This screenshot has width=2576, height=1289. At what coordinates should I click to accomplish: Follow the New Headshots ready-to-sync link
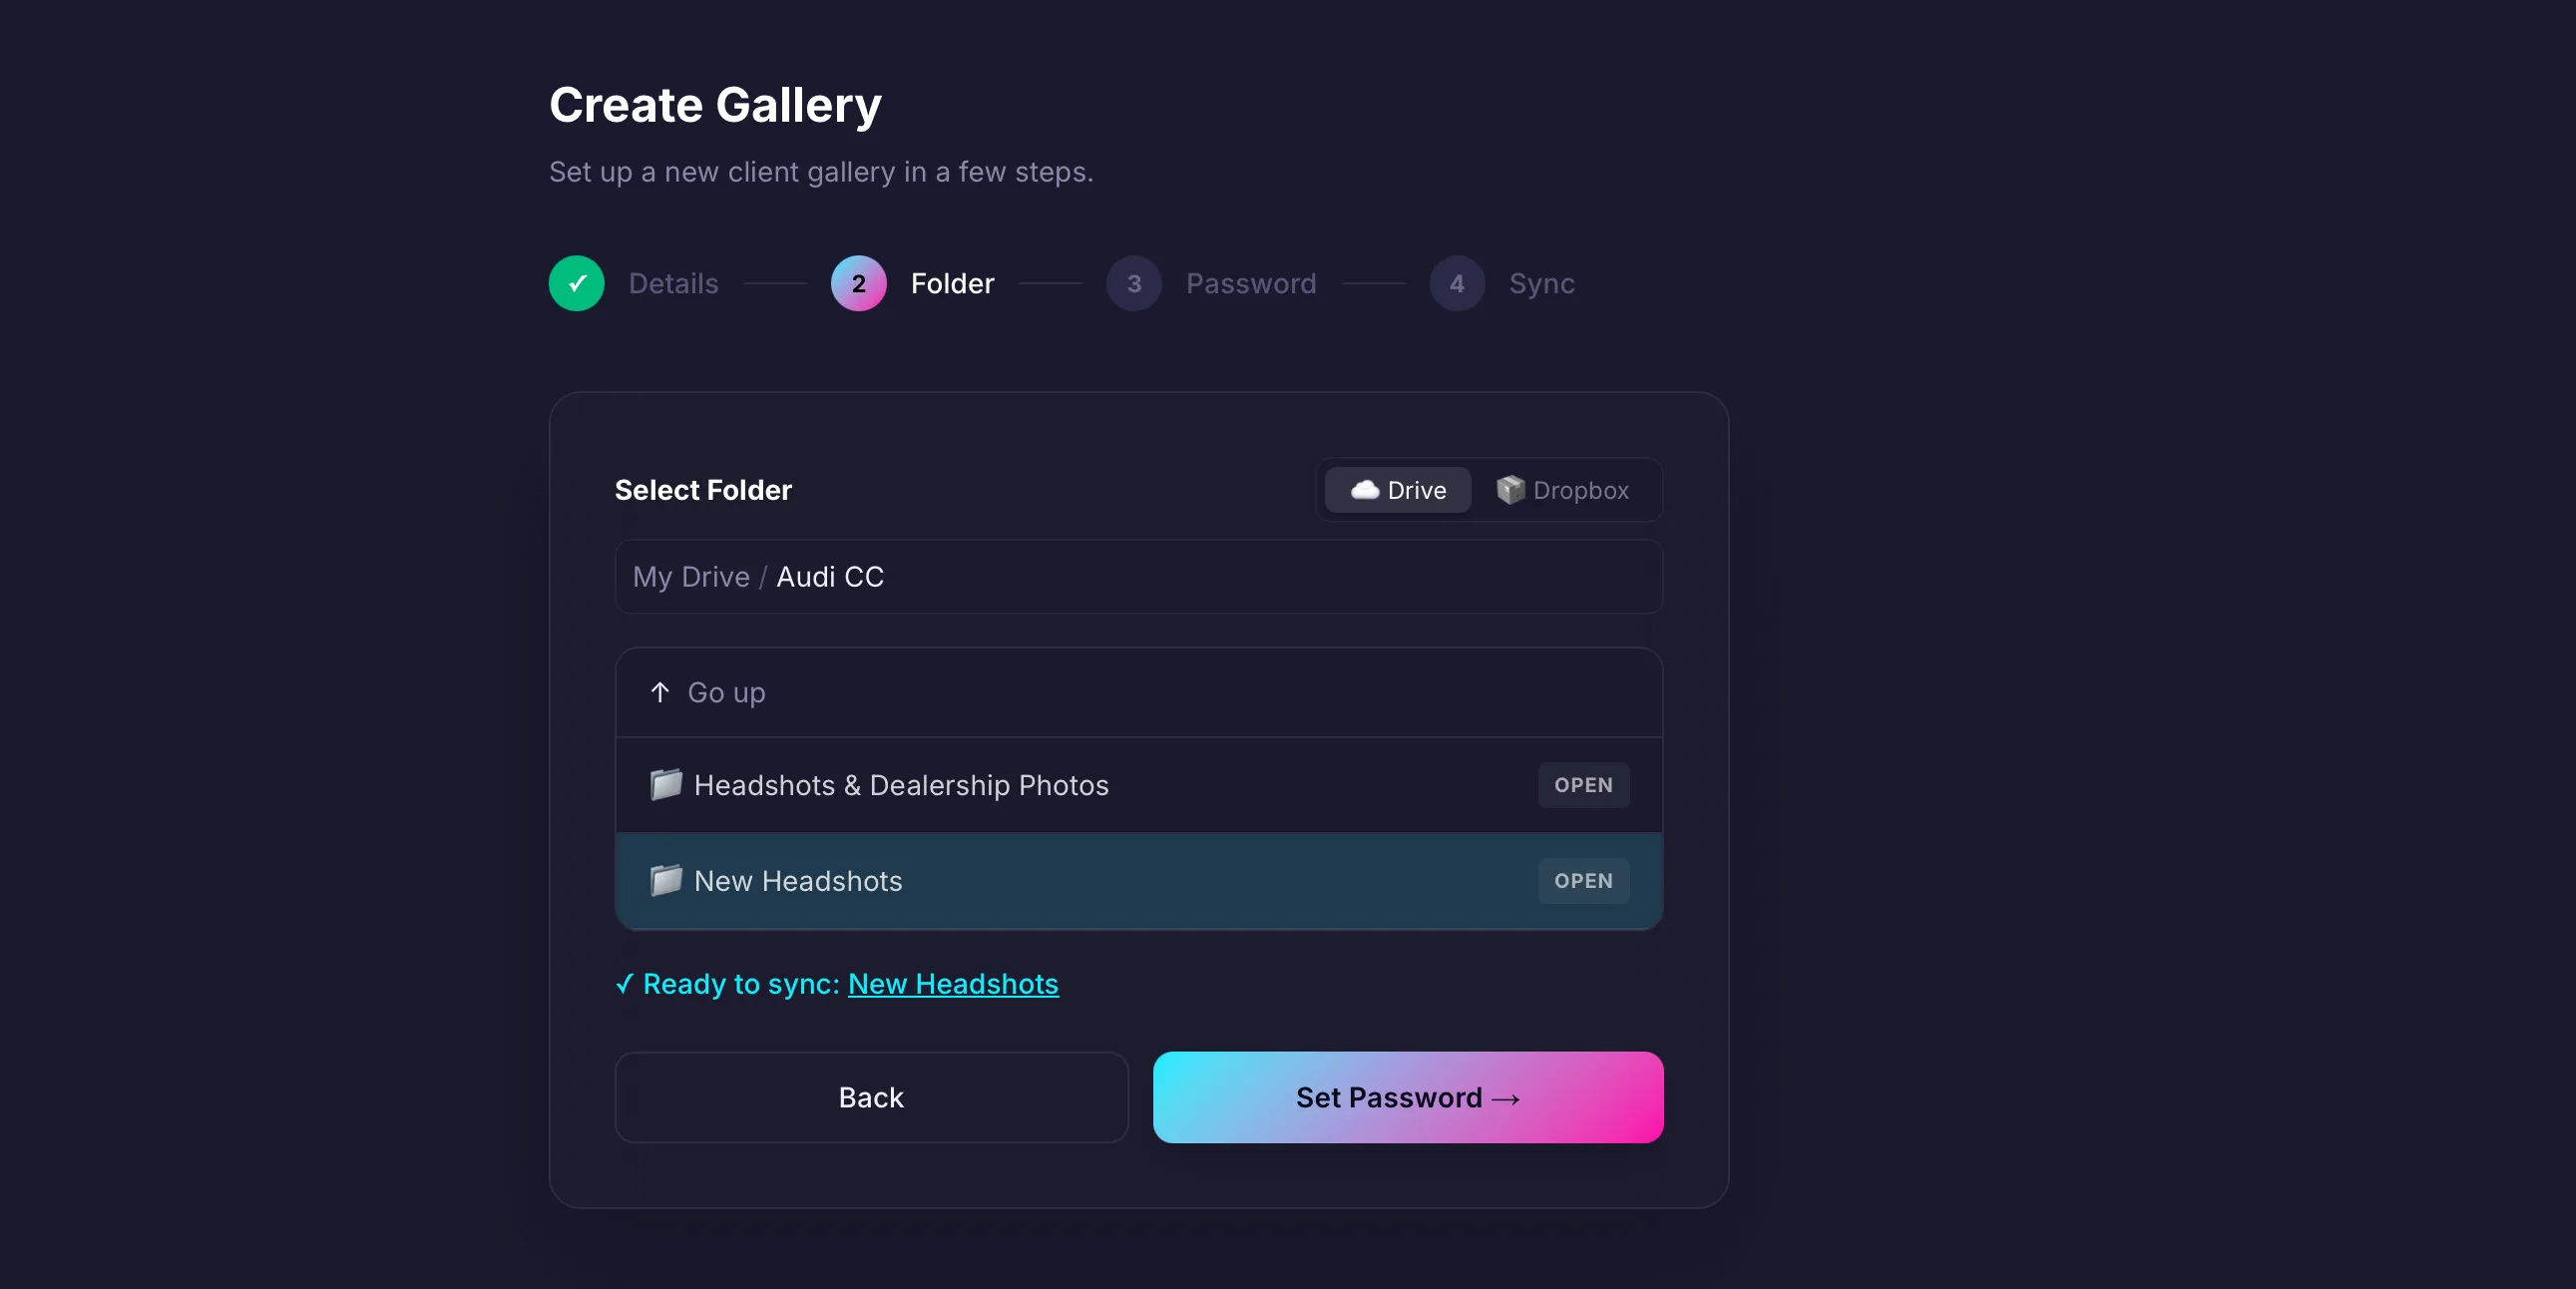(x=952, y=984)
